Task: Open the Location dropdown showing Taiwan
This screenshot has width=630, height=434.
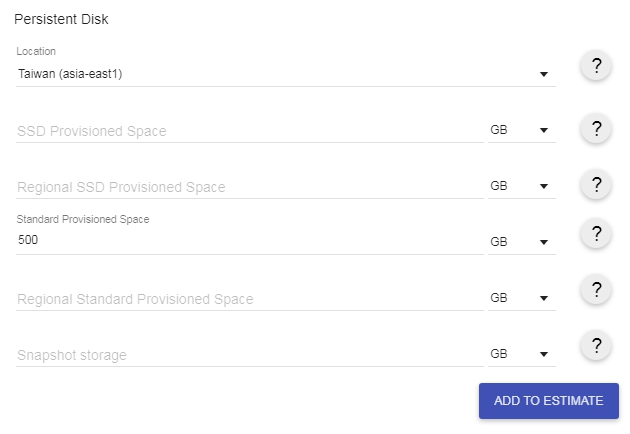Action: point(285,73)
